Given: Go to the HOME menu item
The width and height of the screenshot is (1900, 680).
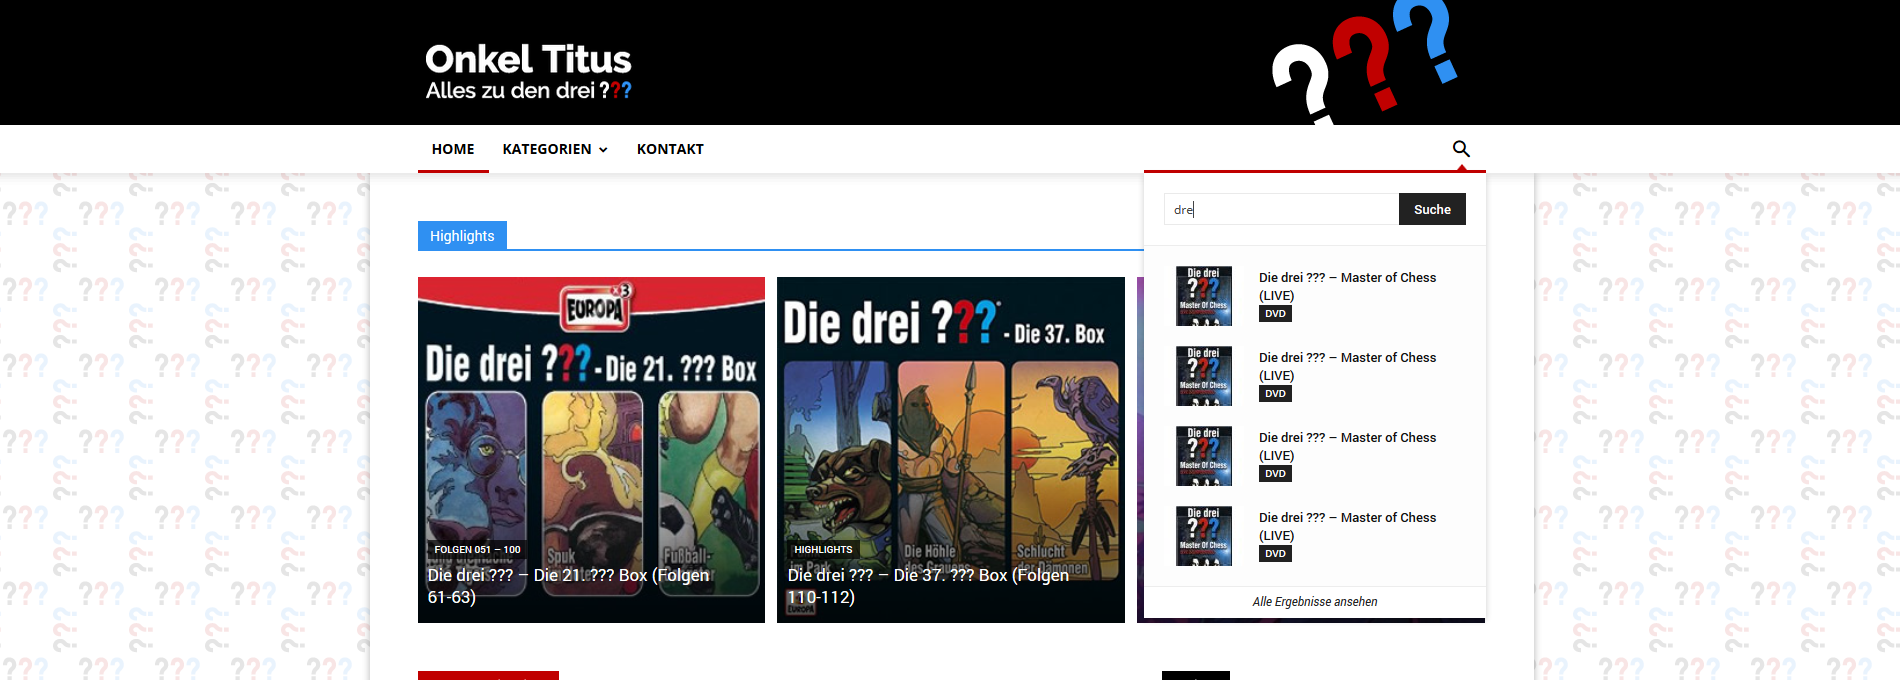Looking at the screenshot, I should coord(453,149).
